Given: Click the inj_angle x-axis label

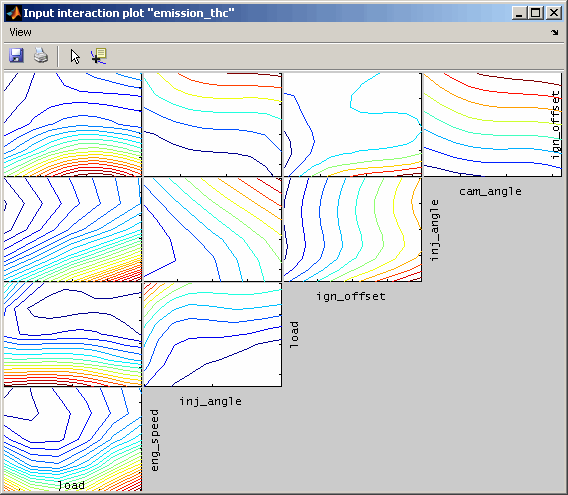Looking at the screenshot, I should tap(210, 402).
